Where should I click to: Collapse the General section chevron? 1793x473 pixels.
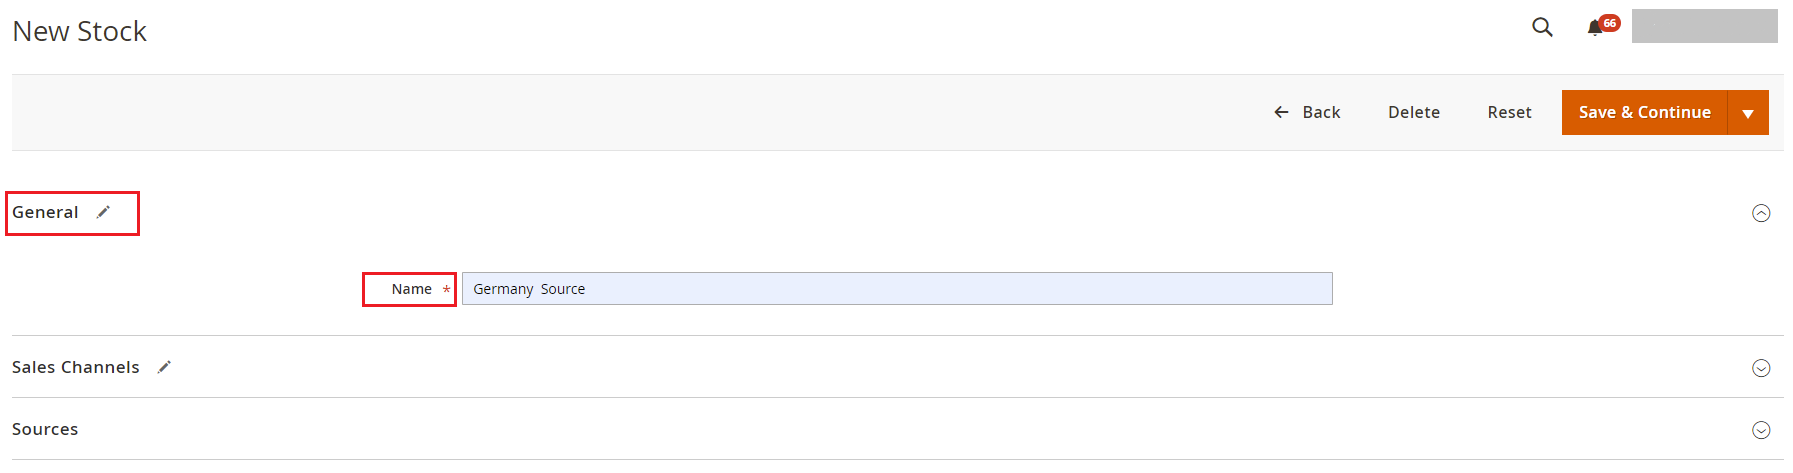[1761, 213]
